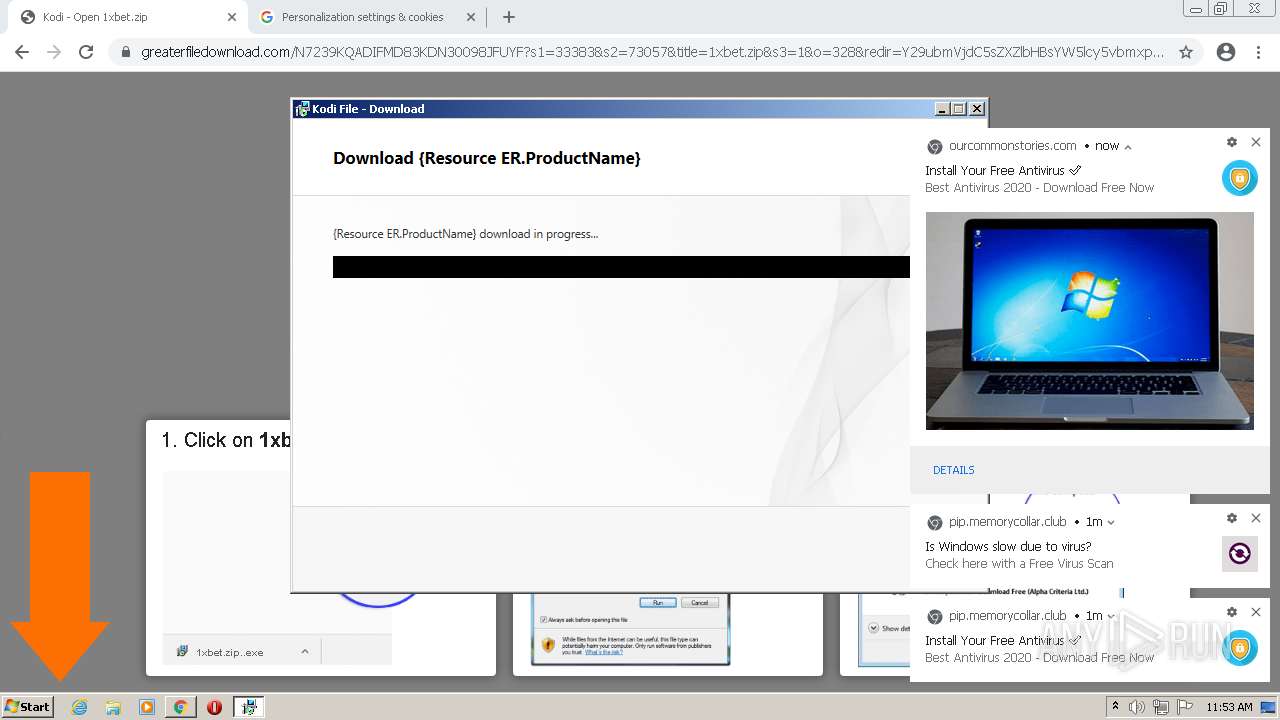
Task: Restore down the Chrome browser window
Action: [x=1221, y=8]
